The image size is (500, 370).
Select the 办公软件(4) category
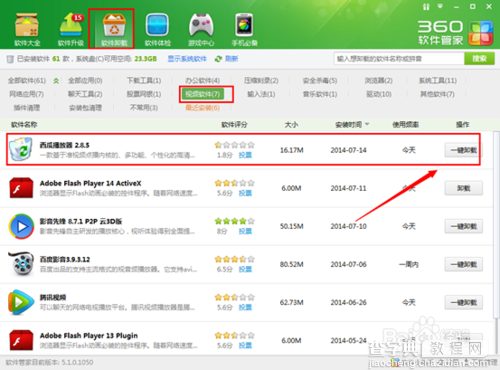[x=203, y=81]
